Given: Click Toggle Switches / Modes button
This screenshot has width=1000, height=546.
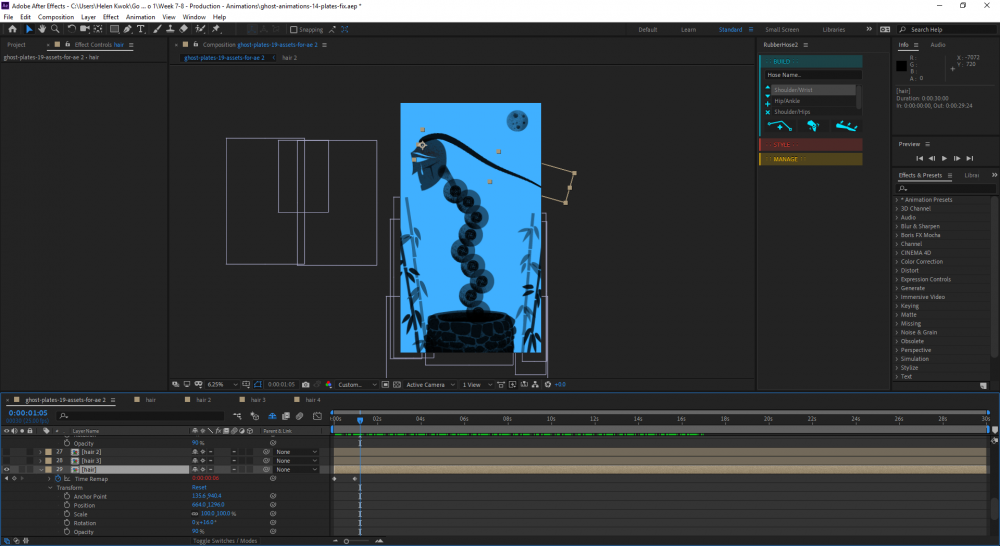Looking at the screenshot, I should tap(225, 541).
